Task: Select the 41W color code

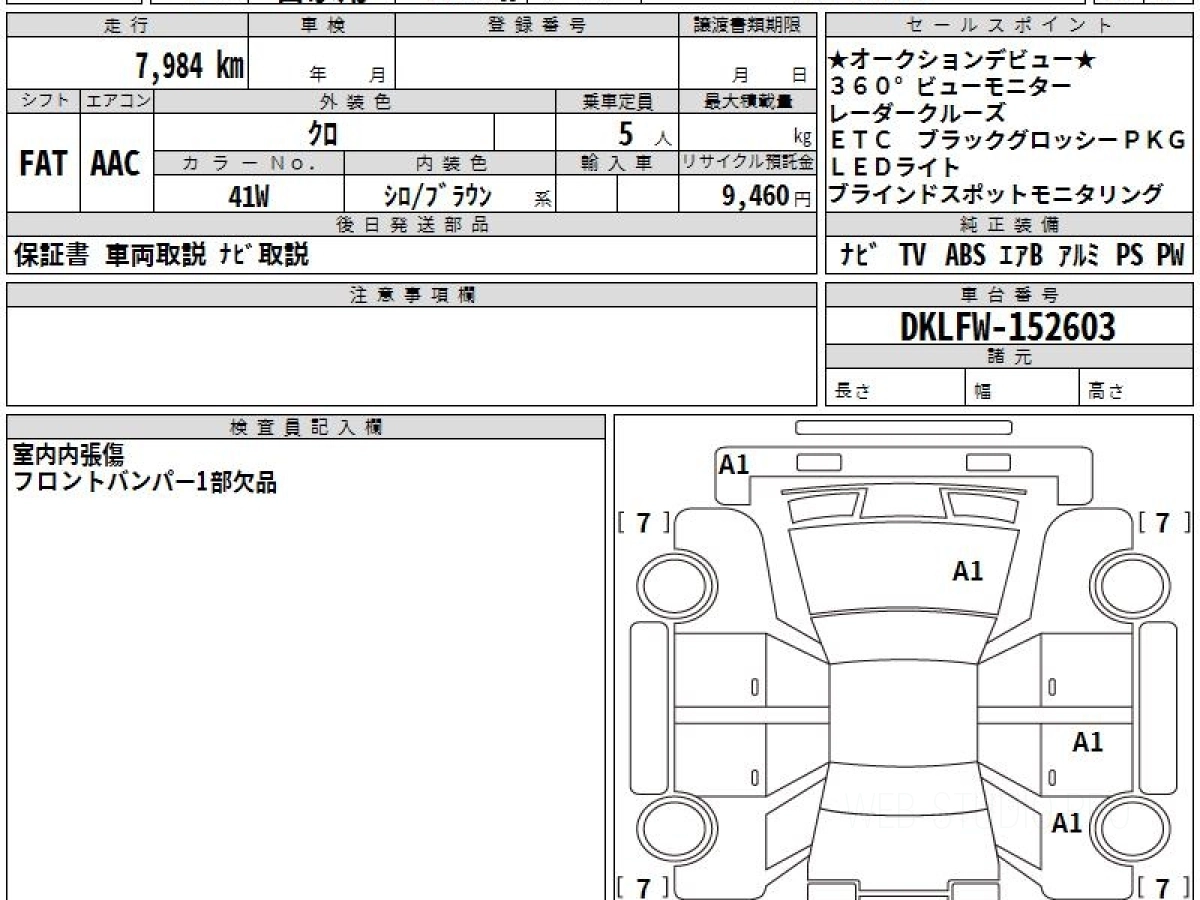Action: coord(249,197)
